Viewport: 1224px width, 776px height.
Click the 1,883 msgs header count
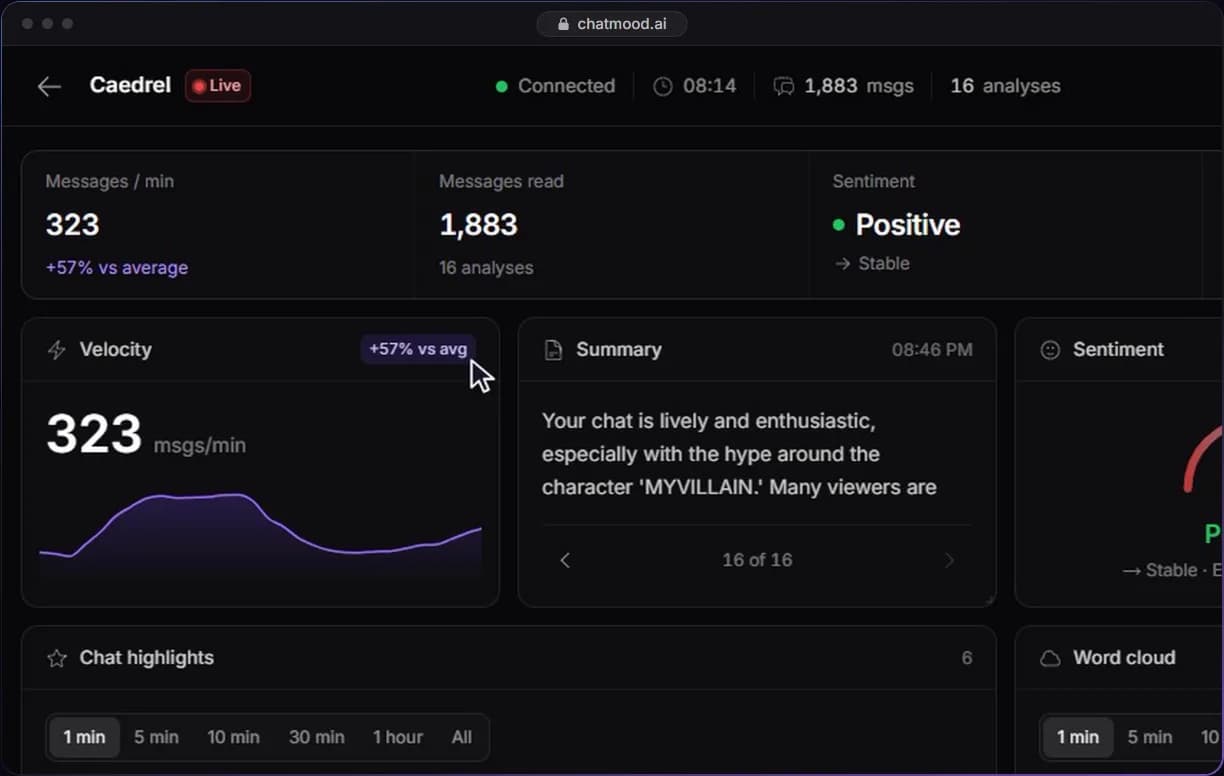[859, 86]
